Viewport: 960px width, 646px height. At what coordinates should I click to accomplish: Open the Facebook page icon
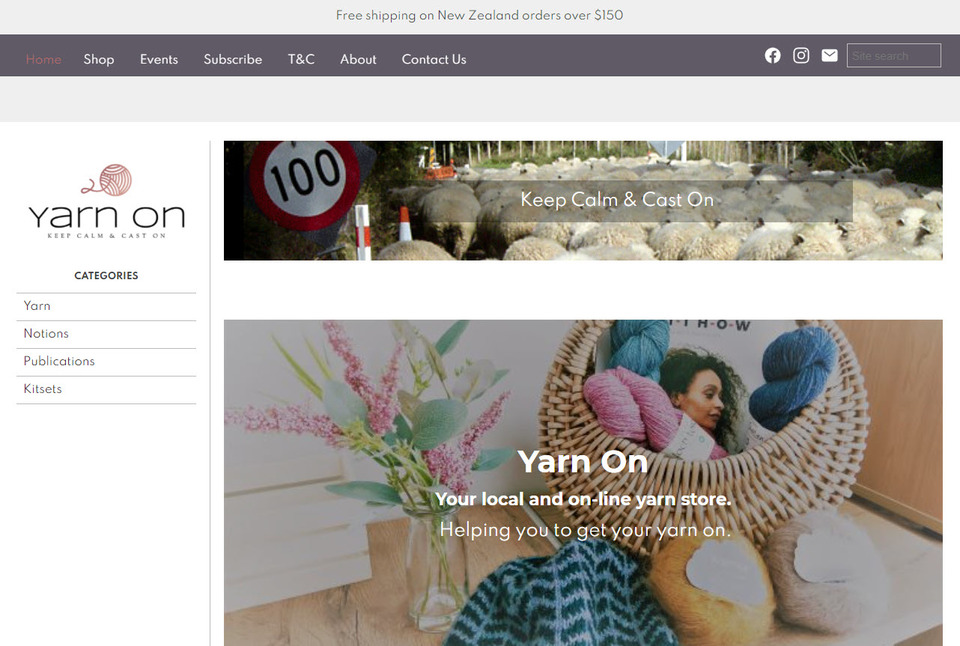tap(773, 56)
